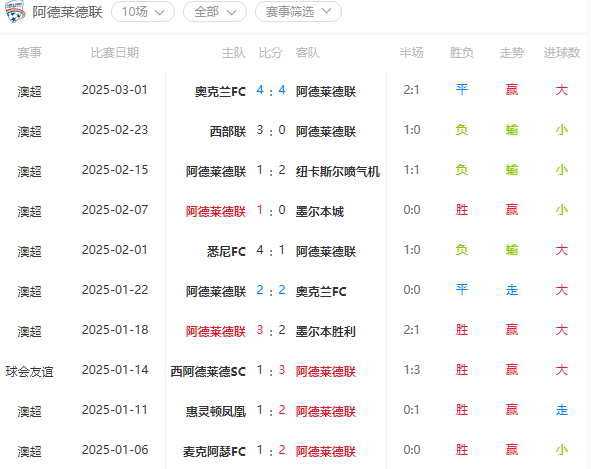Click the 平 result in 03-01 row
591x469 pixels.
point(461,90)
